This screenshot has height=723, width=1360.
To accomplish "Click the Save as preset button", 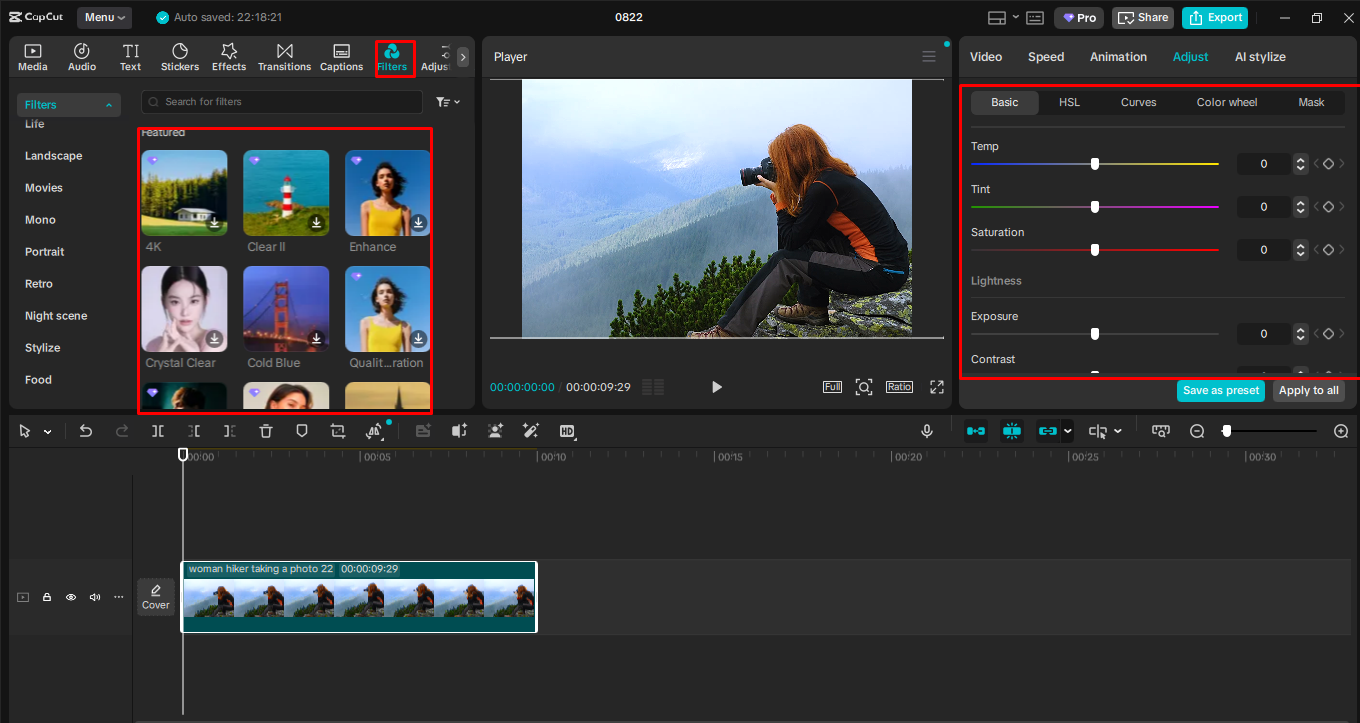I will [1221, 391].
